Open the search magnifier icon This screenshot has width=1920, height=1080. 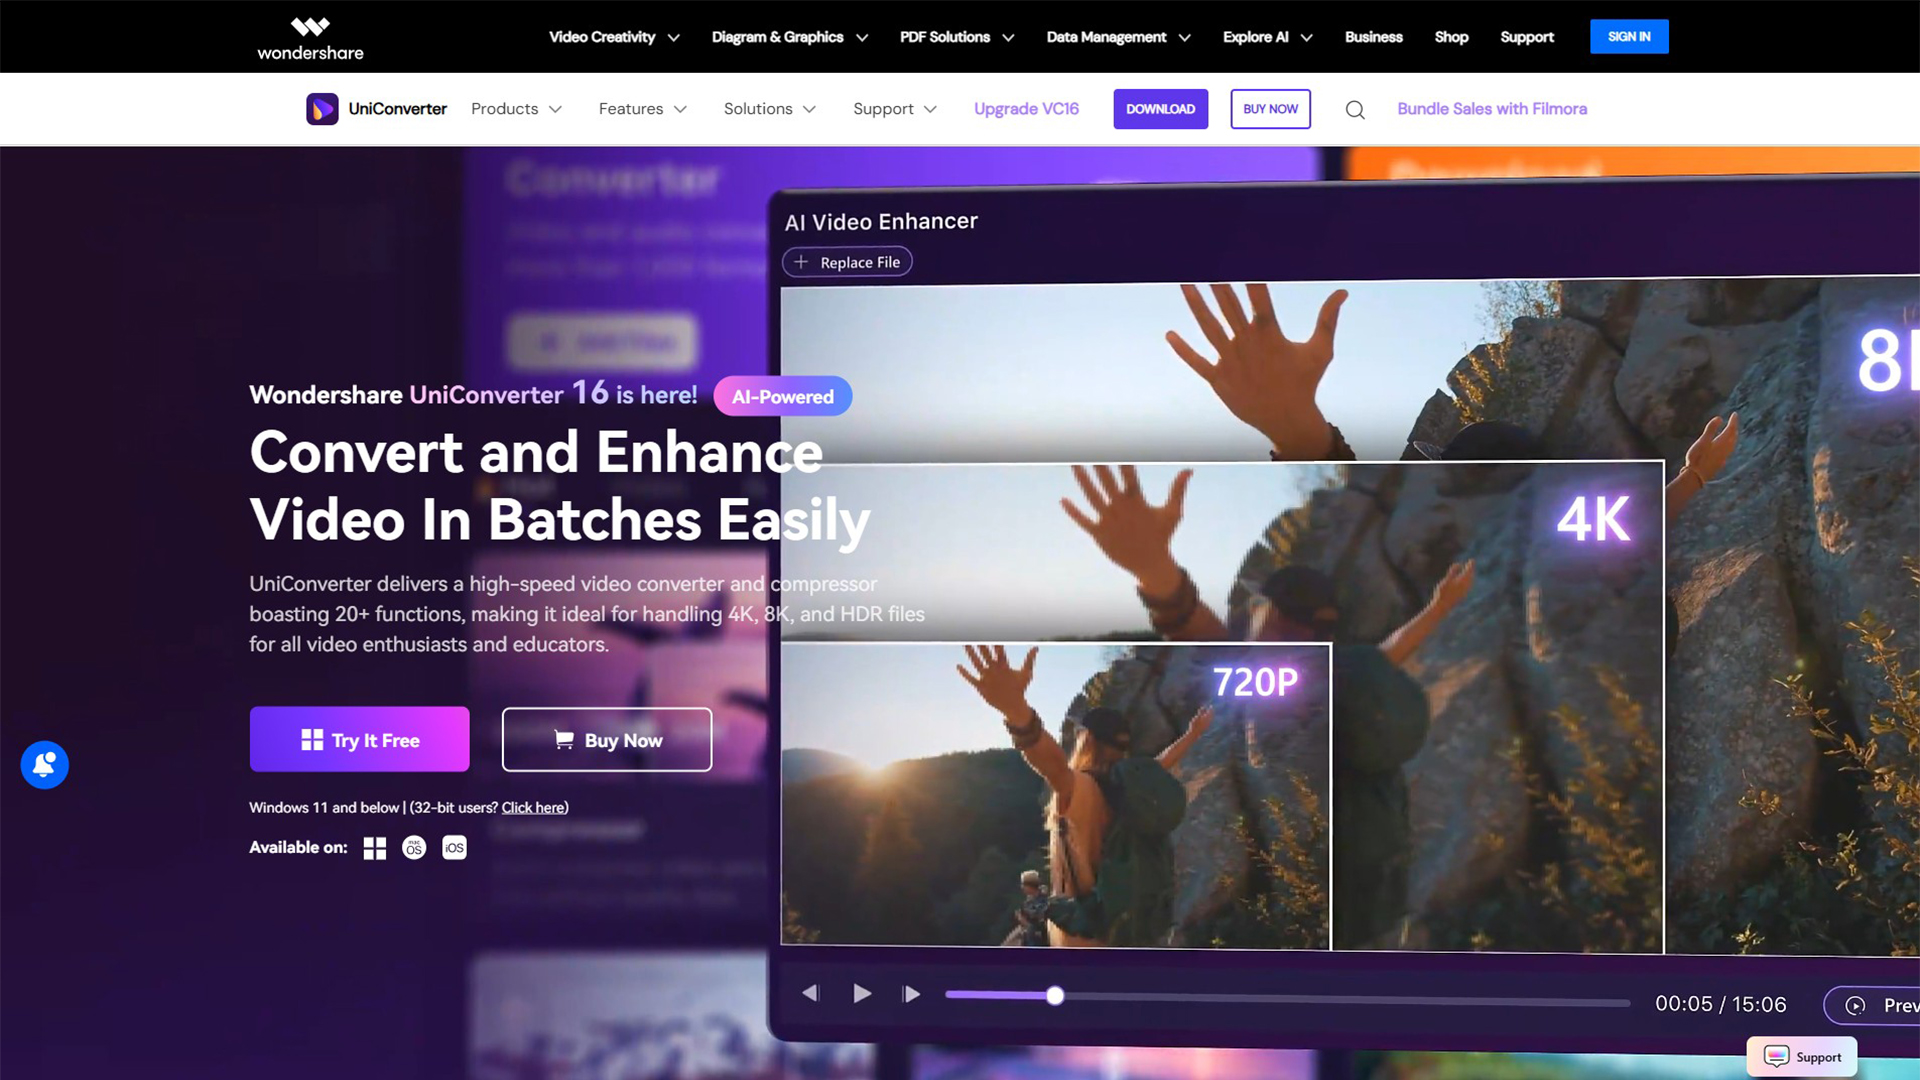[x=1355, y=110]
